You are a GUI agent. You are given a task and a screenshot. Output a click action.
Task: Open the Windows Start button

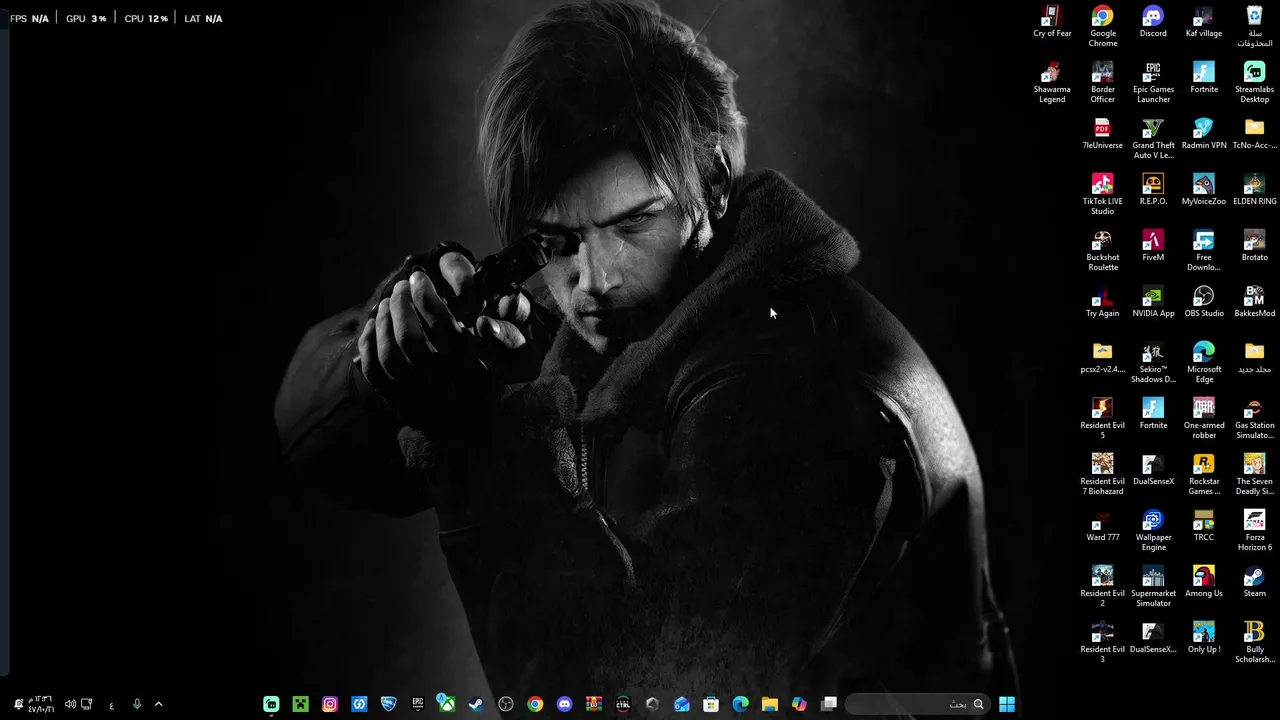coord(1007,704)
